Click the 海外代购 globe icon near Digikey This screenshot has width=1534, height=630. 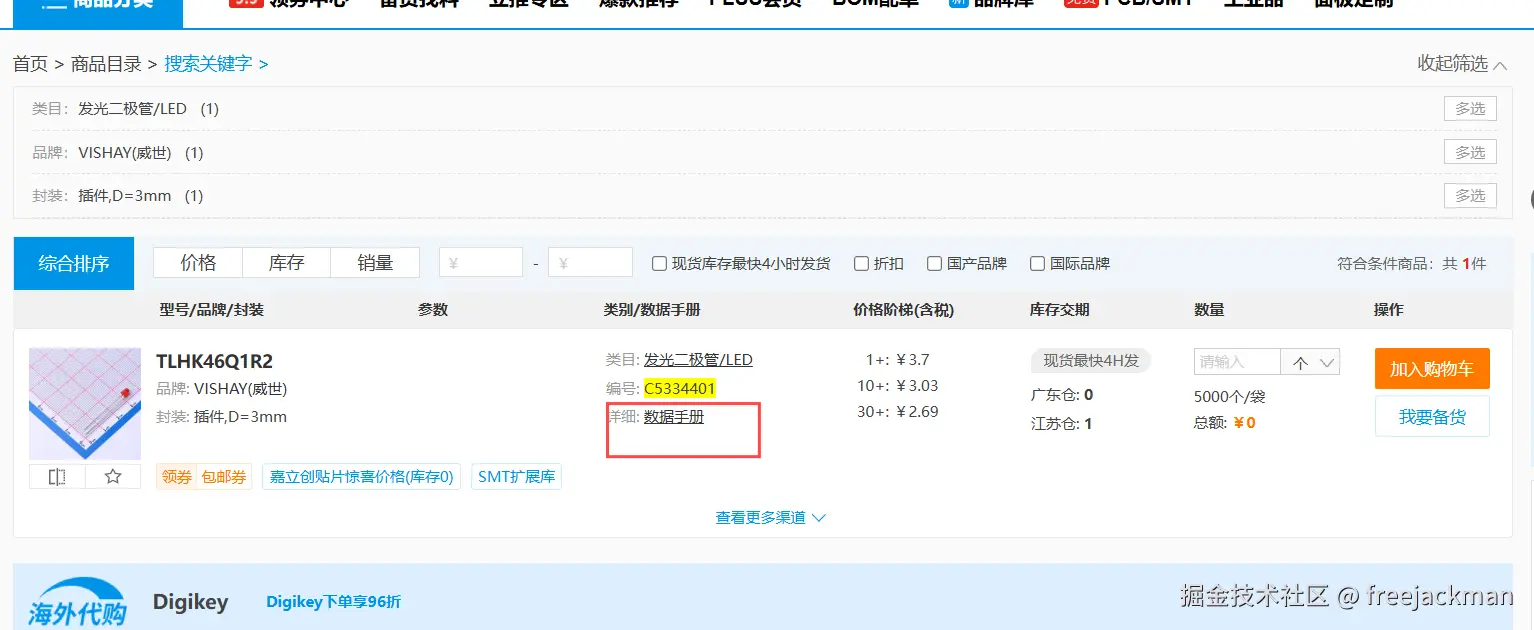78,600
